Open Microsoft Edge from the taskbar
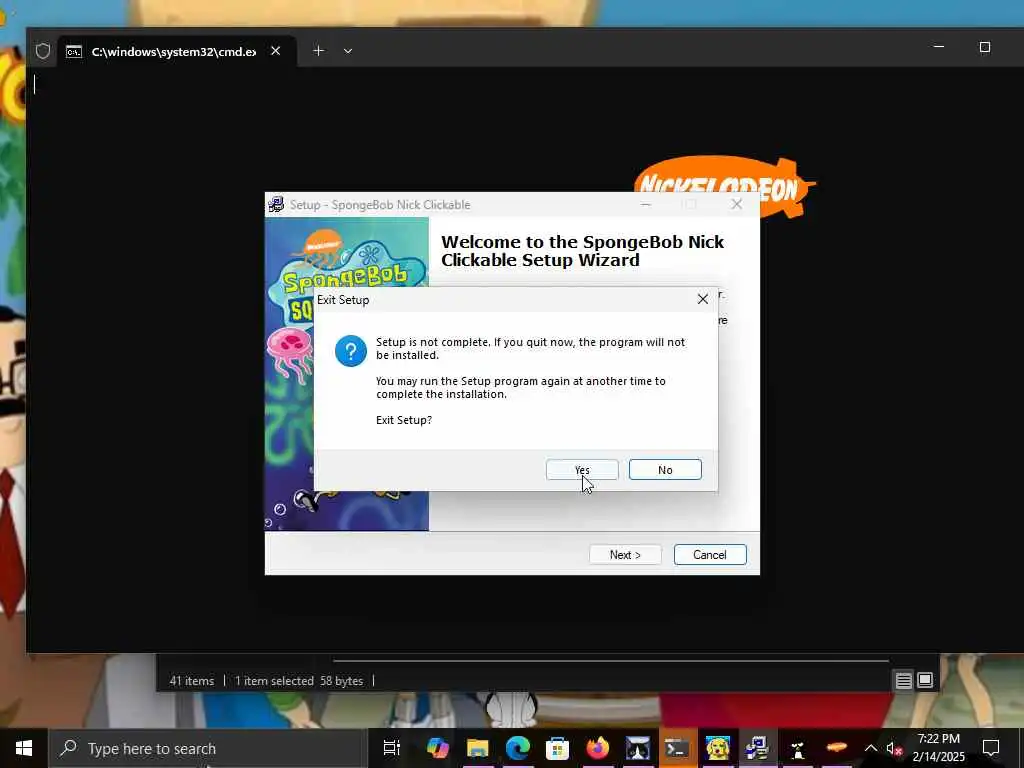Viewport: 1024px width, 768px height. pyautogui.click(x=517, y=748)
